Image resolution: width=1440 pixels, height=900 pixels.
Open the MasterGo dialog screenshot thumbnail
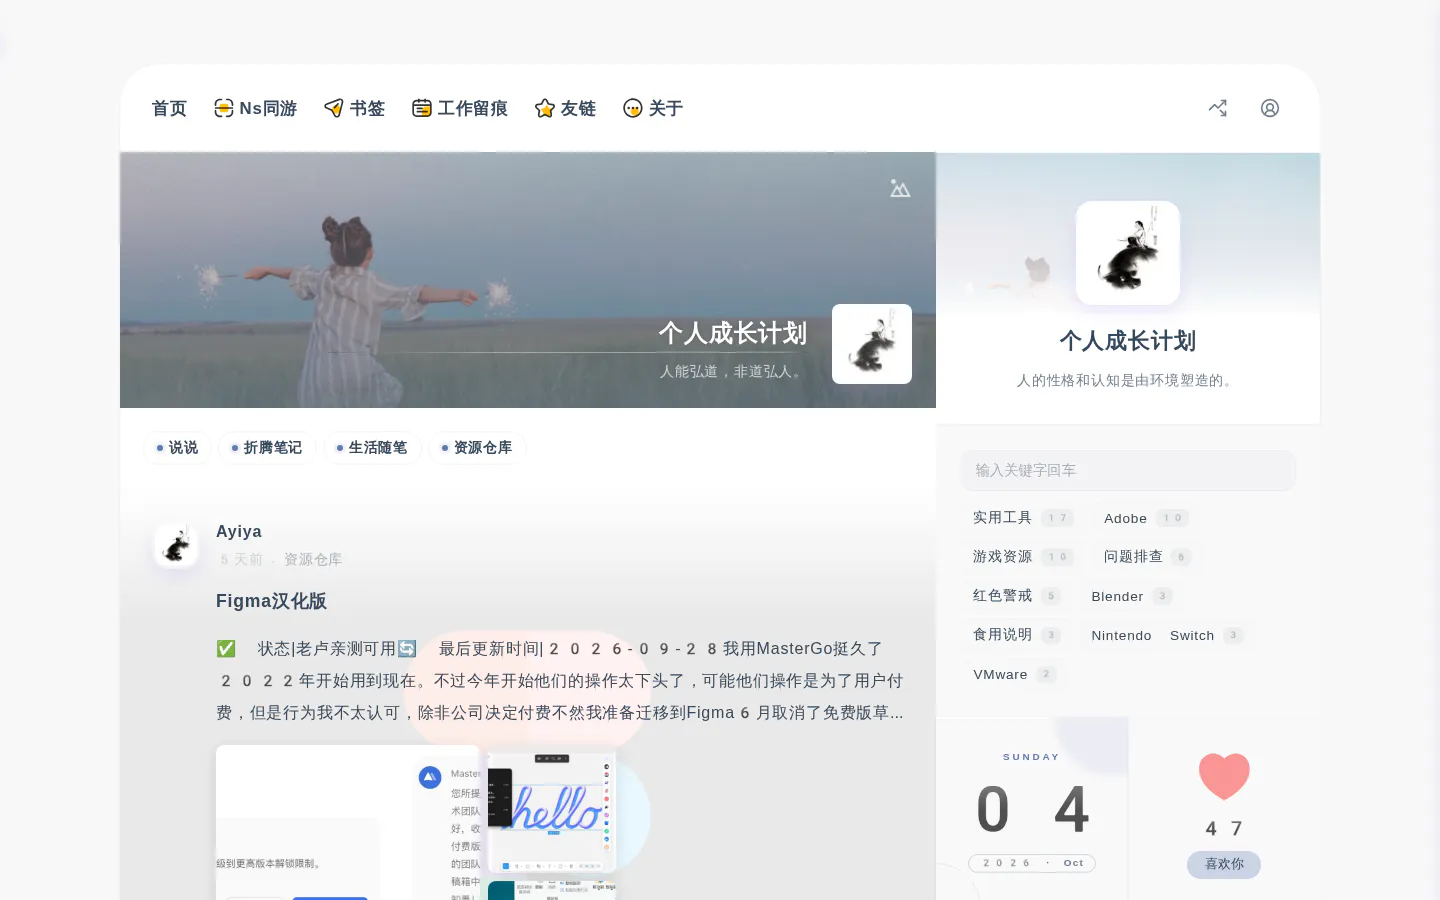pos(348,822)
